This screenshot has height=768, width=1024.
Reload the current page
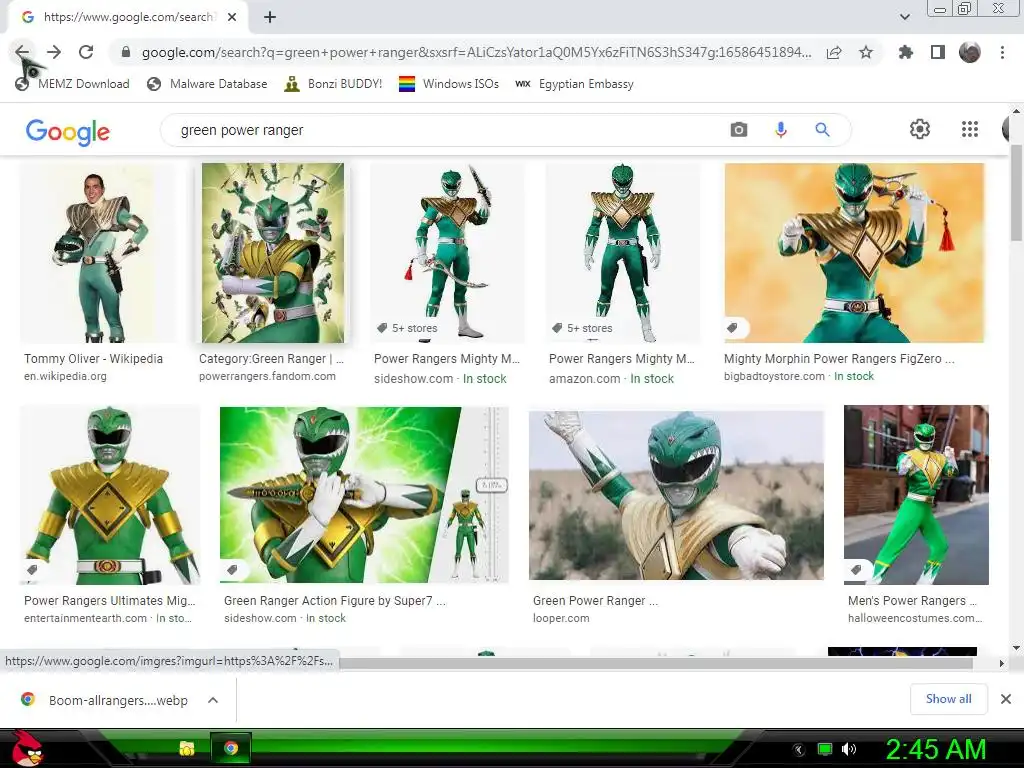pos(86,52)
